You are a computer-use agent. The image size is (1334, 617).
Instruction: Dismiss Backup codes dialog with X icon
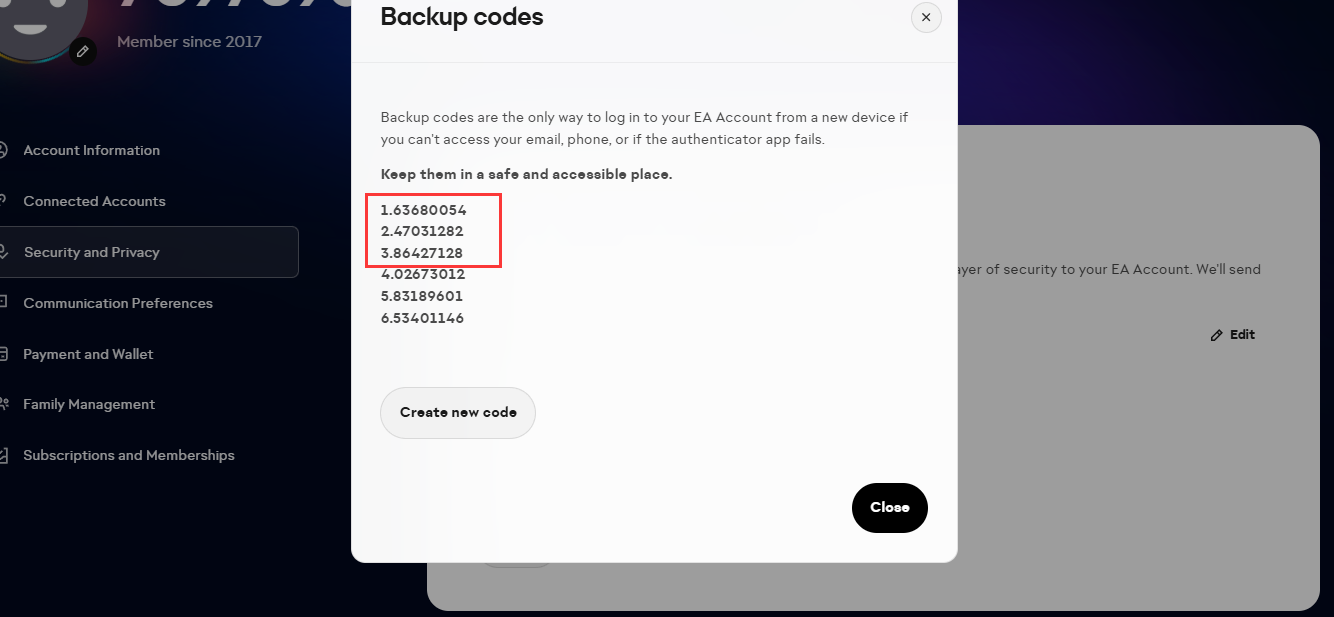point(926,17)
